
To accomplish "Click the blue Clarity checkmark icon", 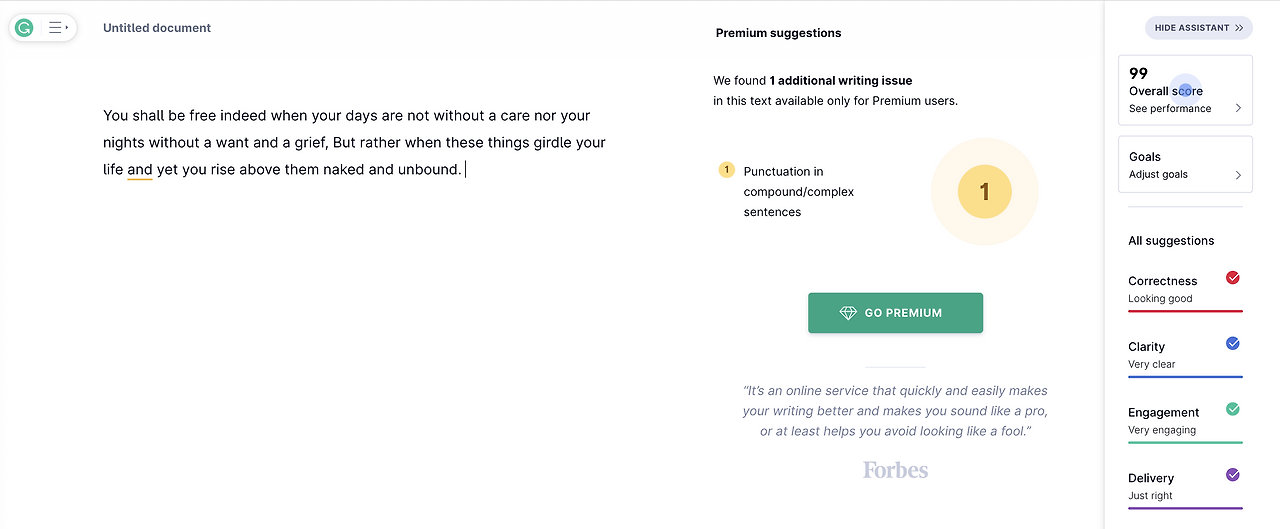I will click(1233, 344).
